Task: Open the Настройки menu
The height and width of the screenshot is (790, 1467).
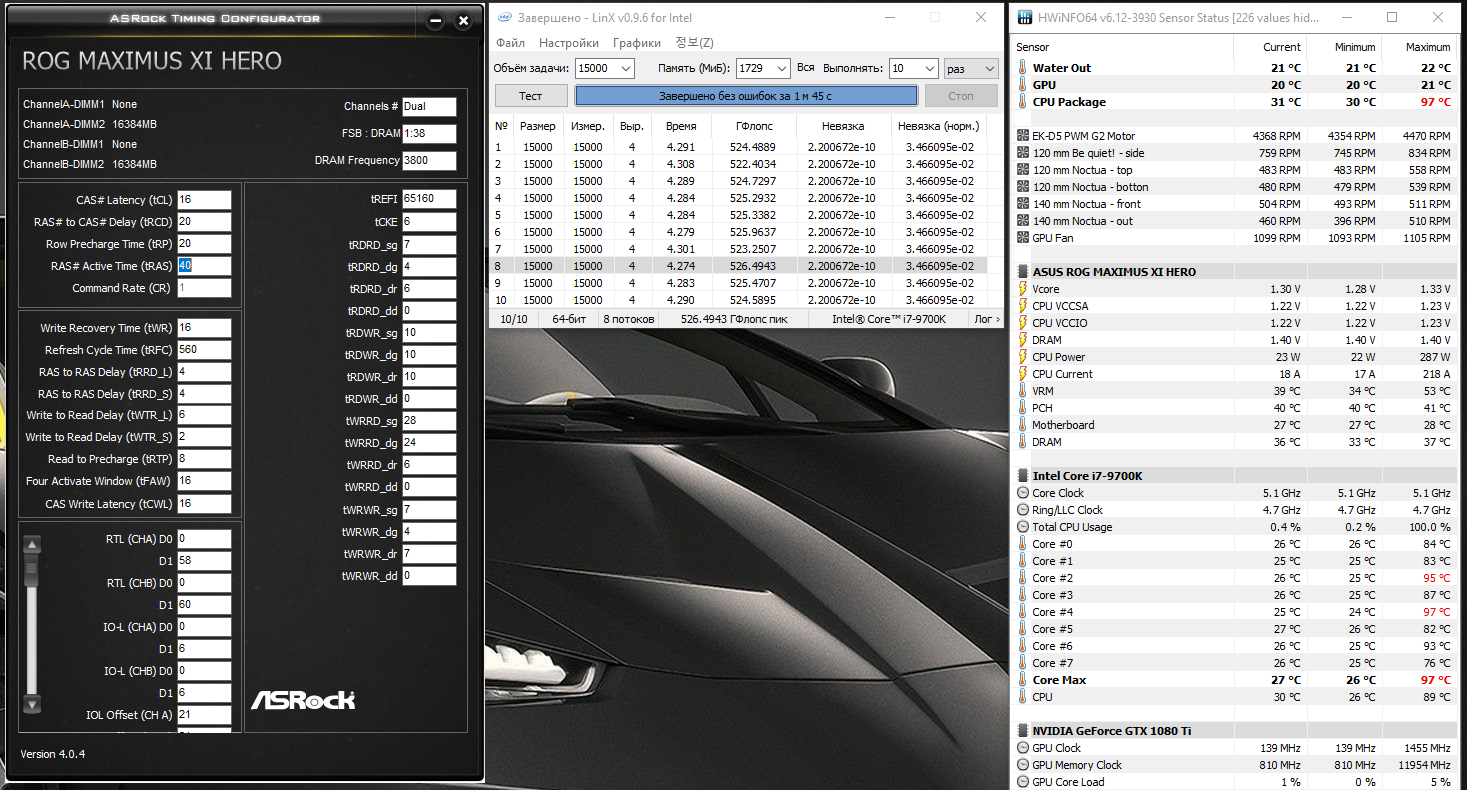Action: pyautogui.click(x=568, y=43)
